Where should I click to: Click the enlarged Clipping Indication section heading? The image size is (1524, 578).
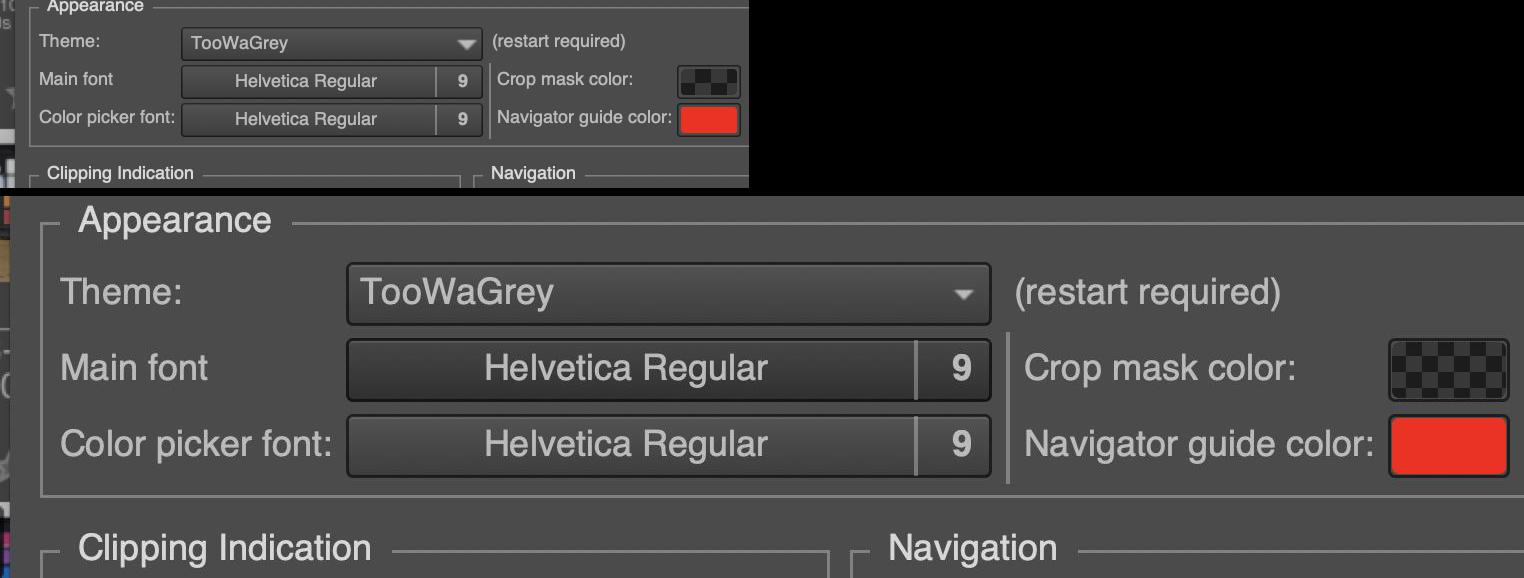click(x=224, y=548)
